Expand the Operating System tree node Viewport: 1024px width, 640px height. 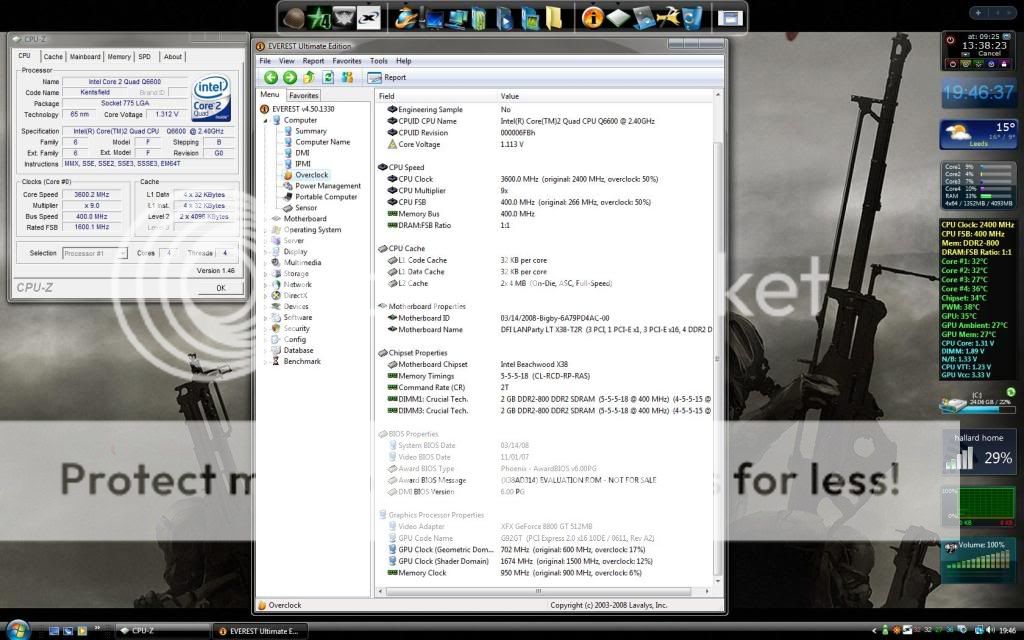click(266, 231)
